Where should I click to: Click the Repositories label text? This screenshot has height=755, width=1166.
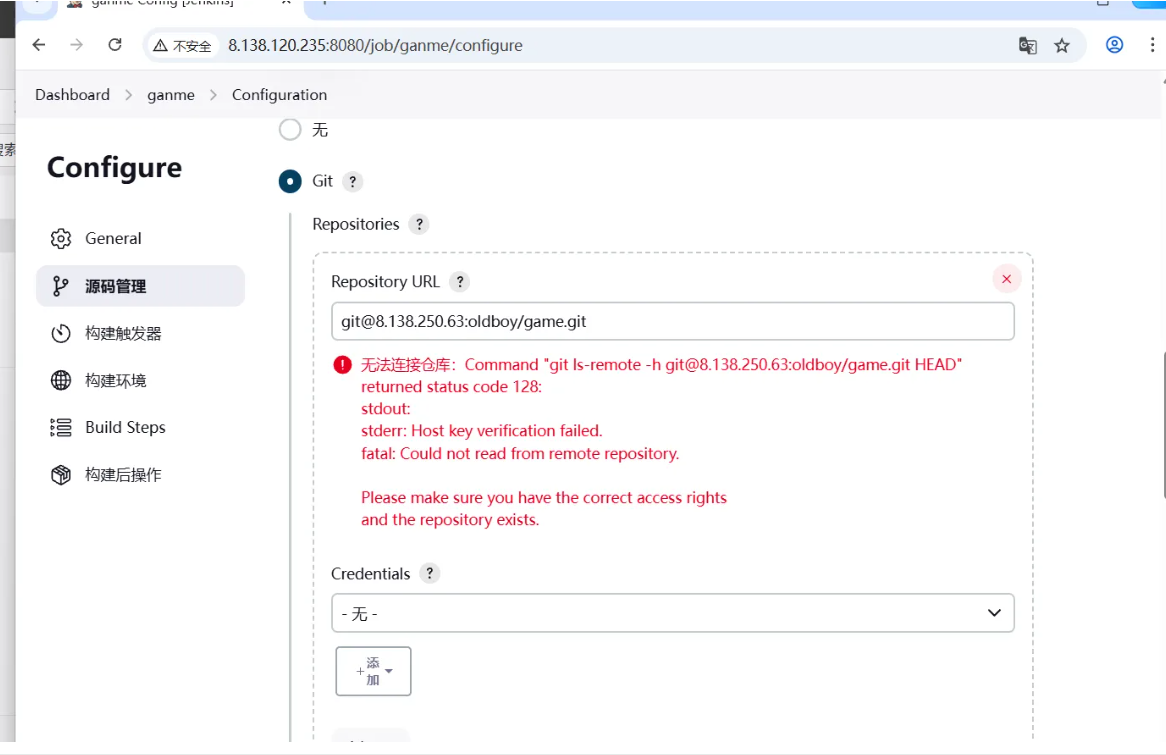[355, 225]
